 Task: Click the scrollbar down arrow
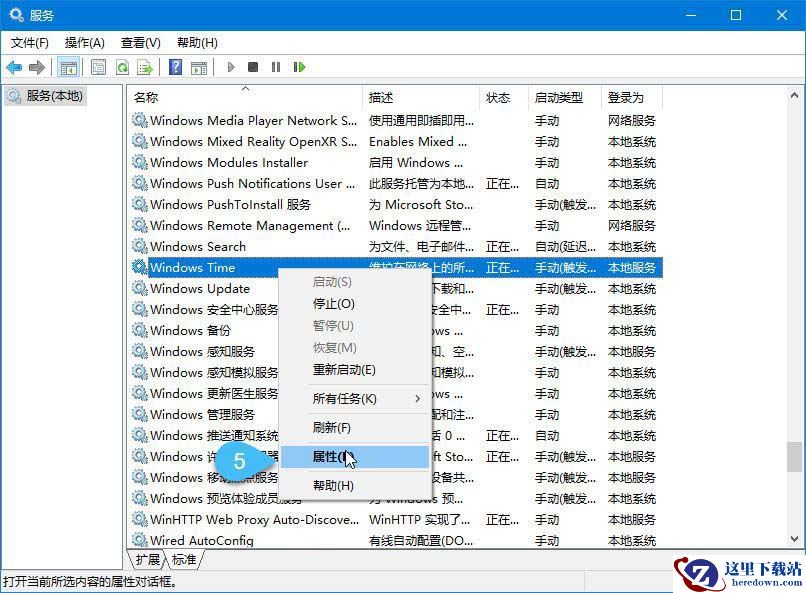794,539
